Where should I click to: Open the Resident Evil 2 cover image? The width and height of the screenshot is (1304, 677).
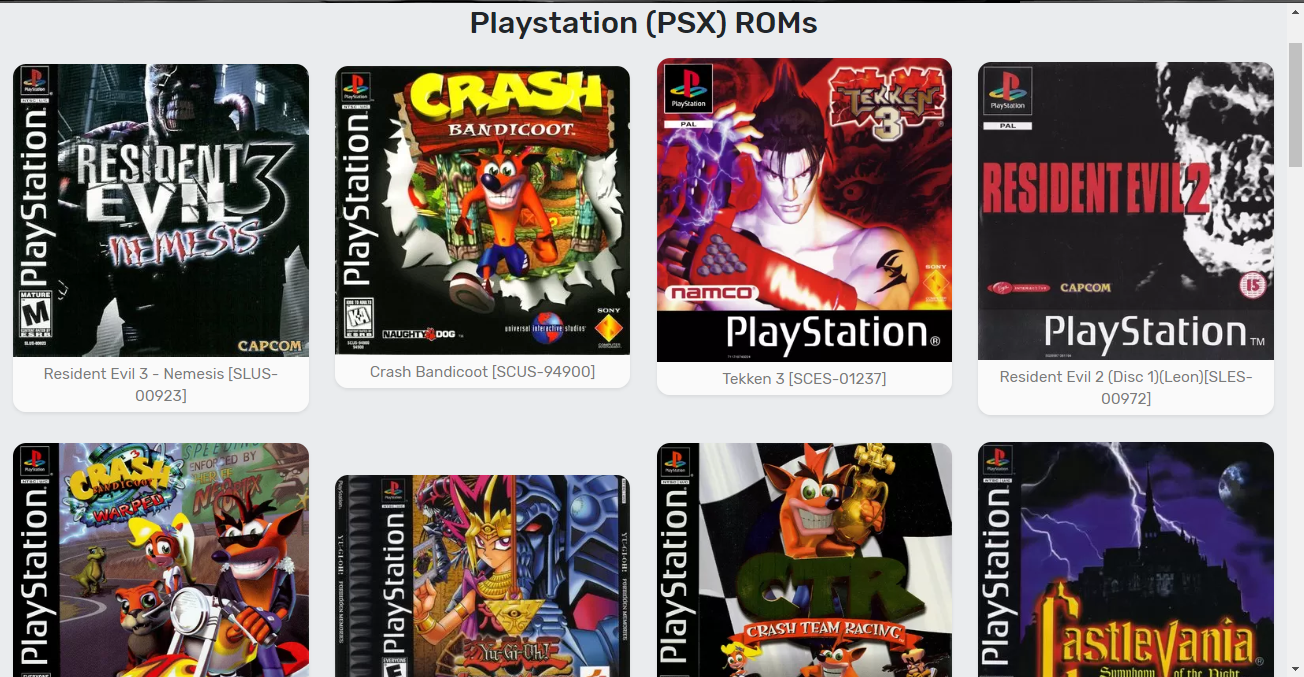(1126, 211)
